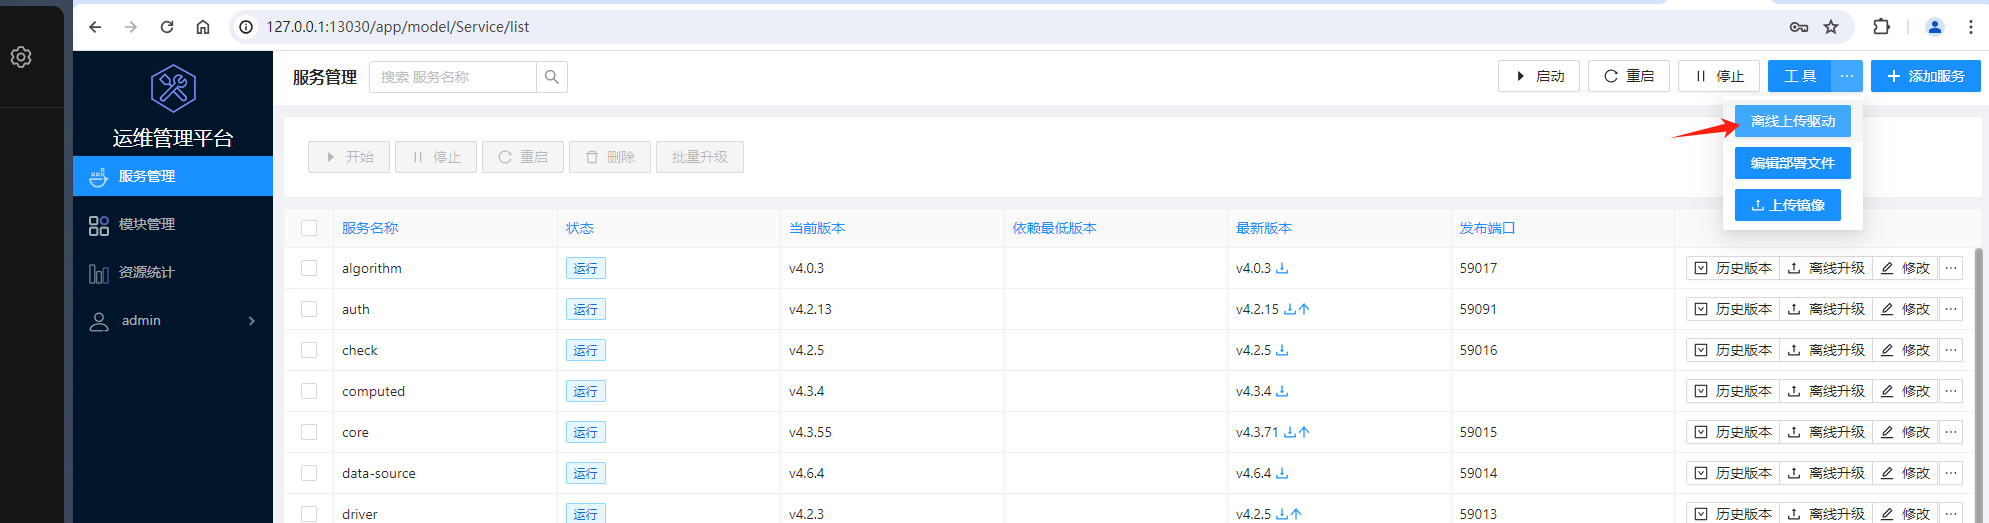Click the site info icon in address bar
Screen dimensions: 1989x523
[246, 27]
